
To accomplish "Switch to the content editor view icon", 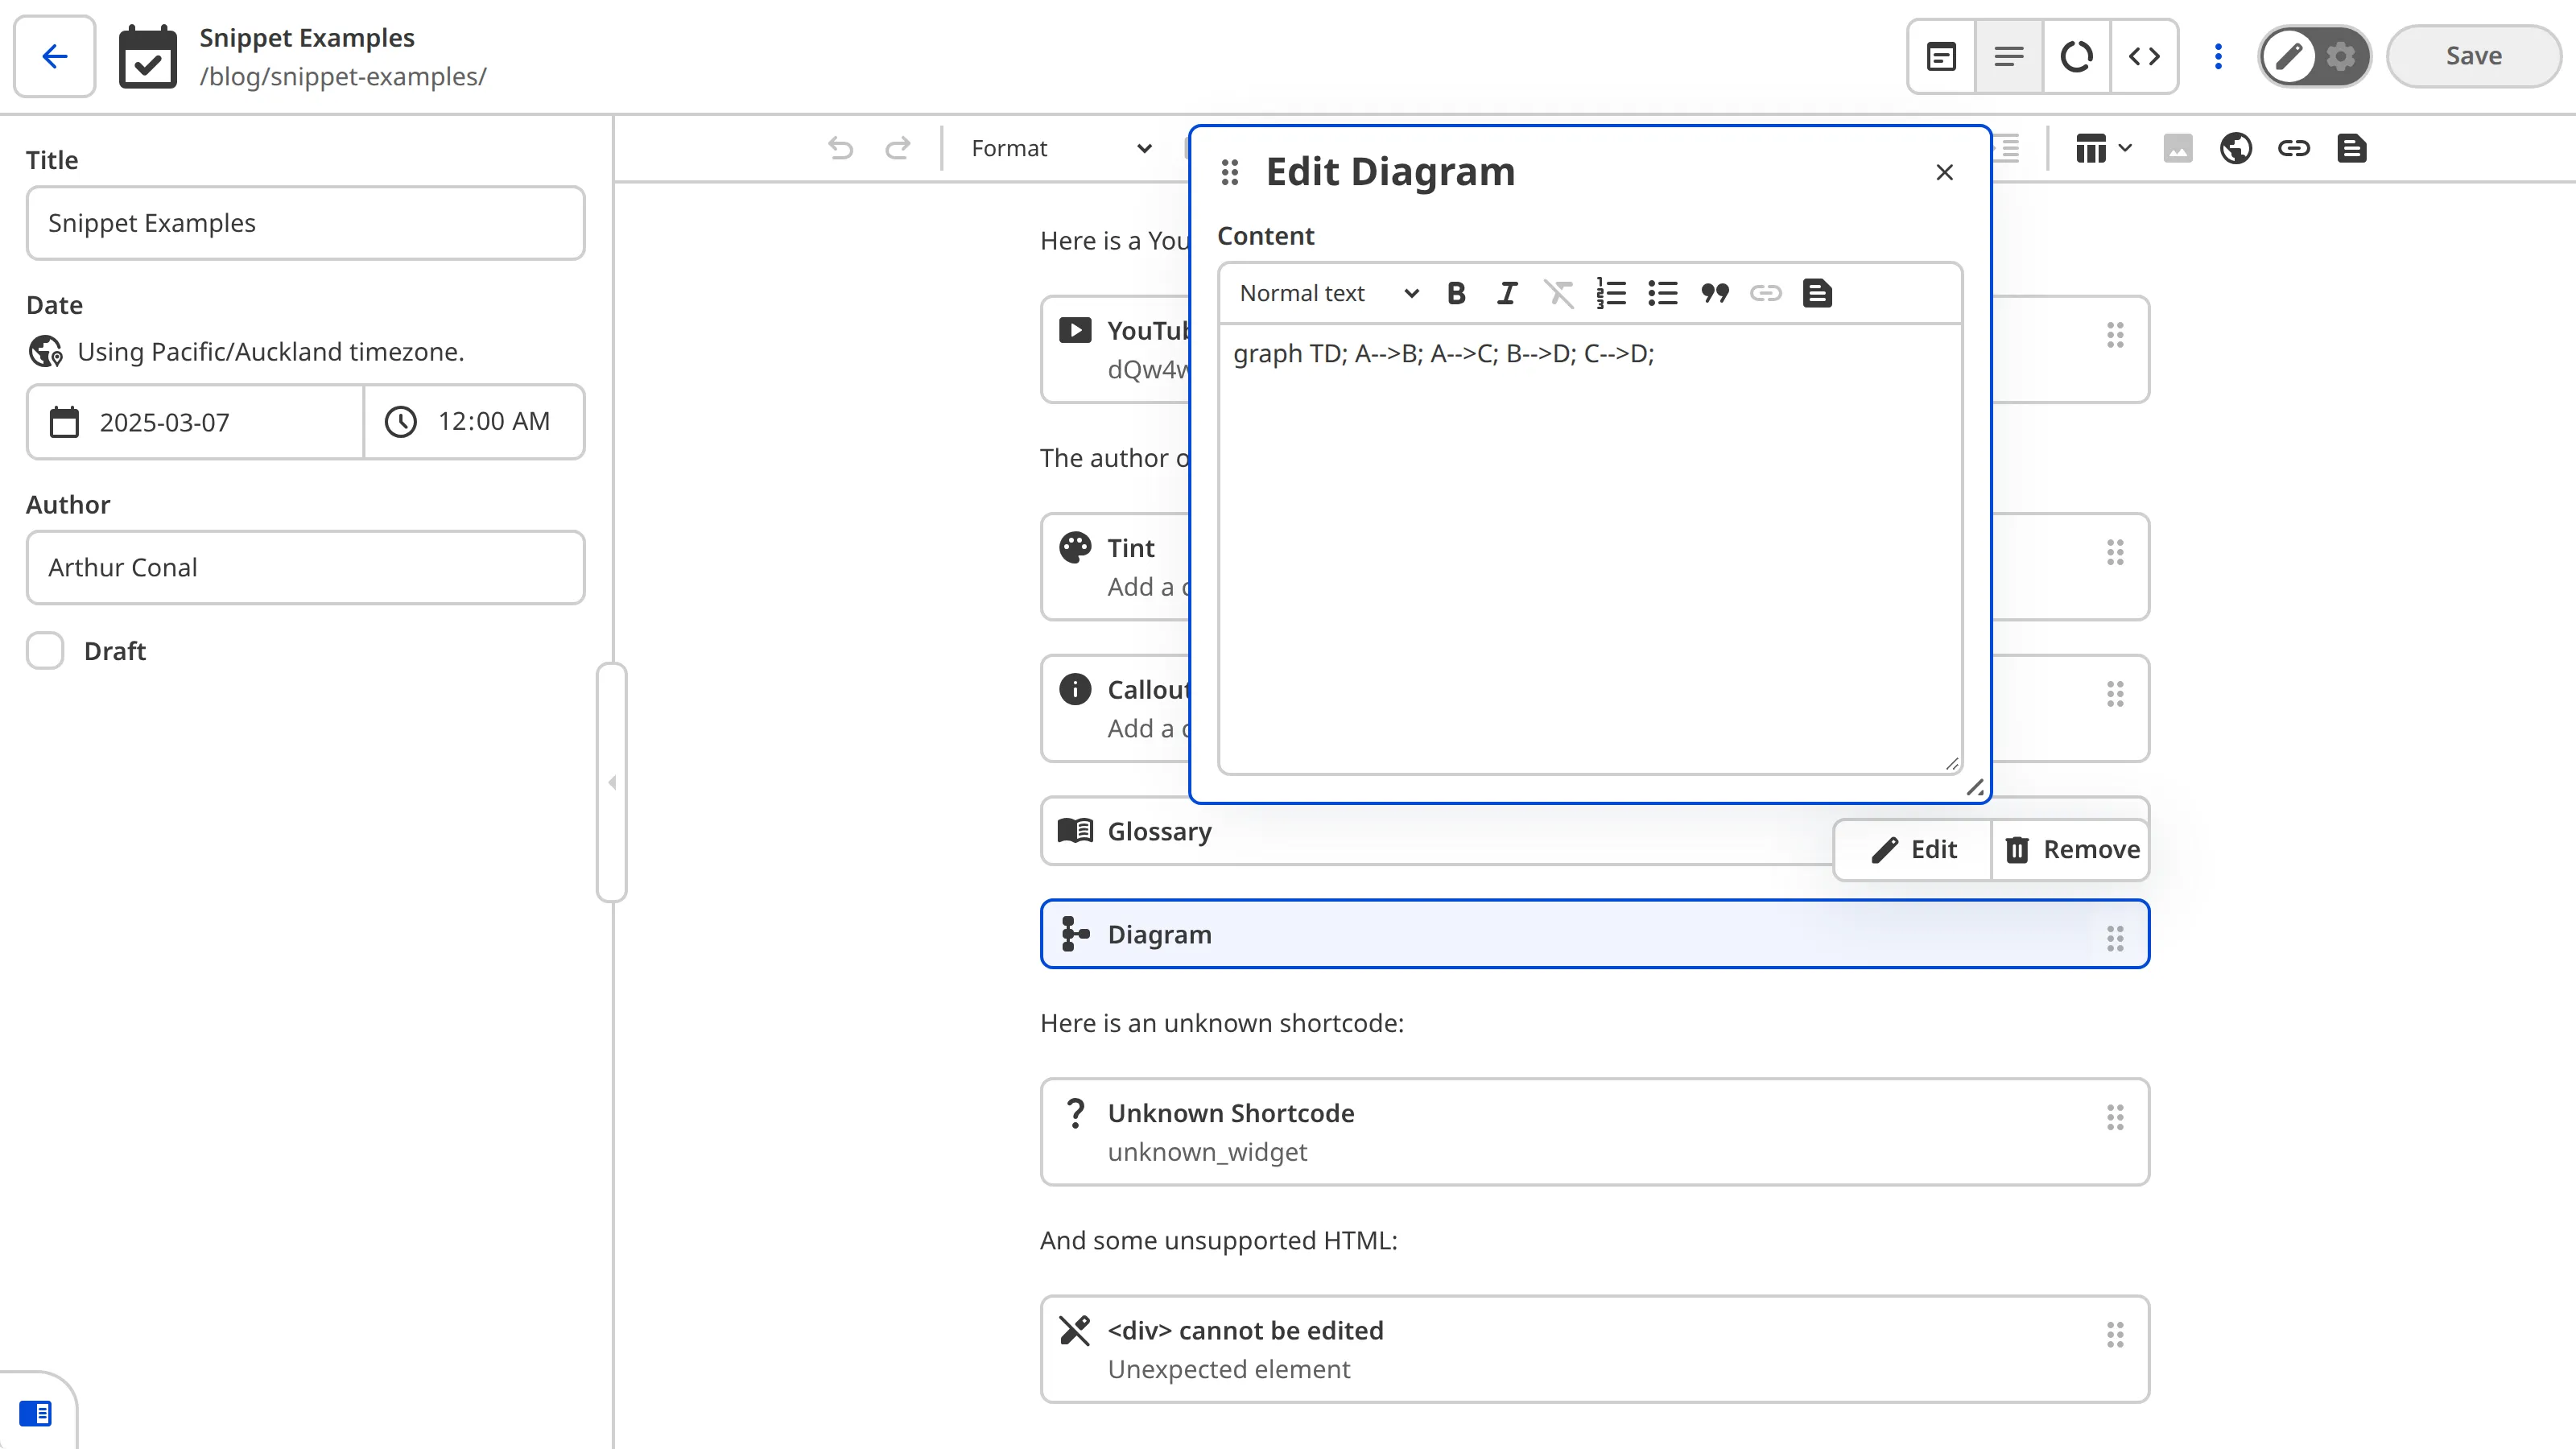I will (2008, 56).
